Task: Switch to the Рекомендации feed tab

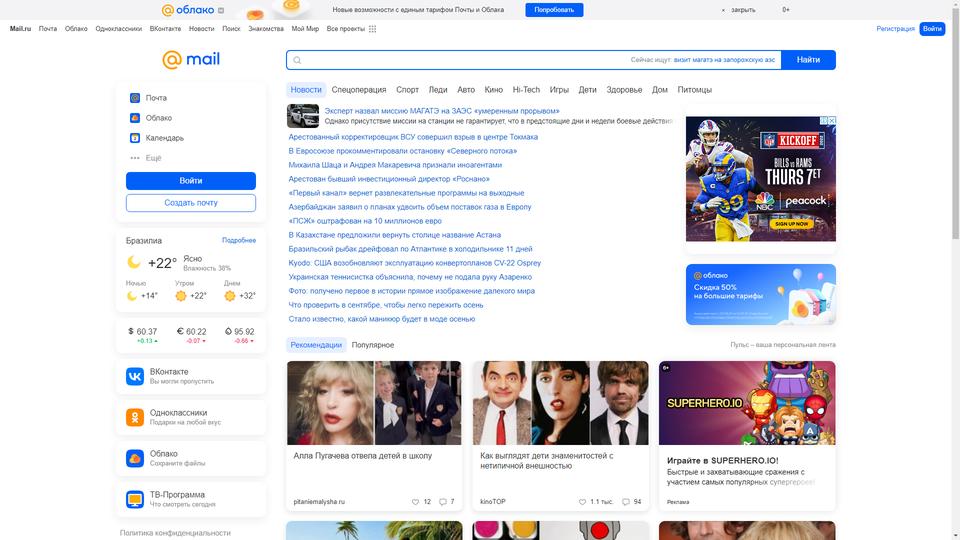Action: coord(316,345)
